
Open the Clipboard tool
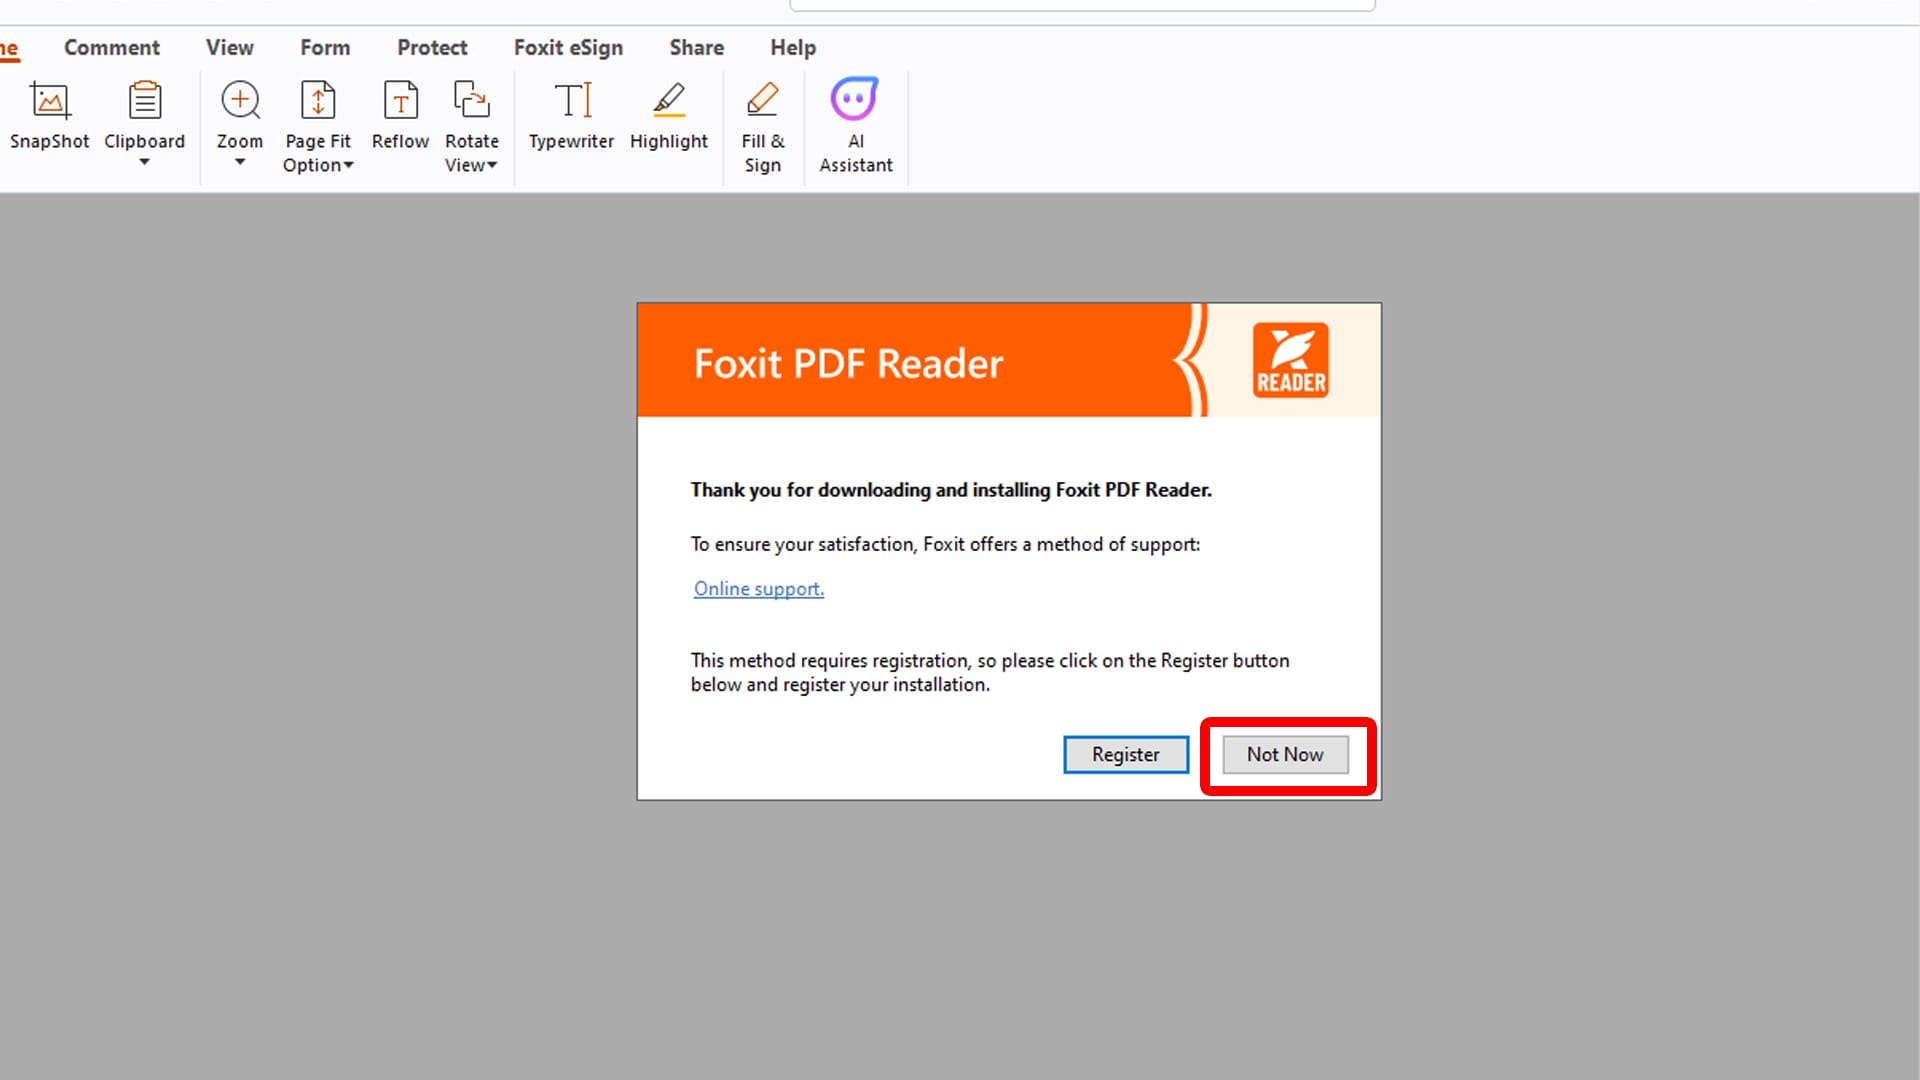click(145, 116)
